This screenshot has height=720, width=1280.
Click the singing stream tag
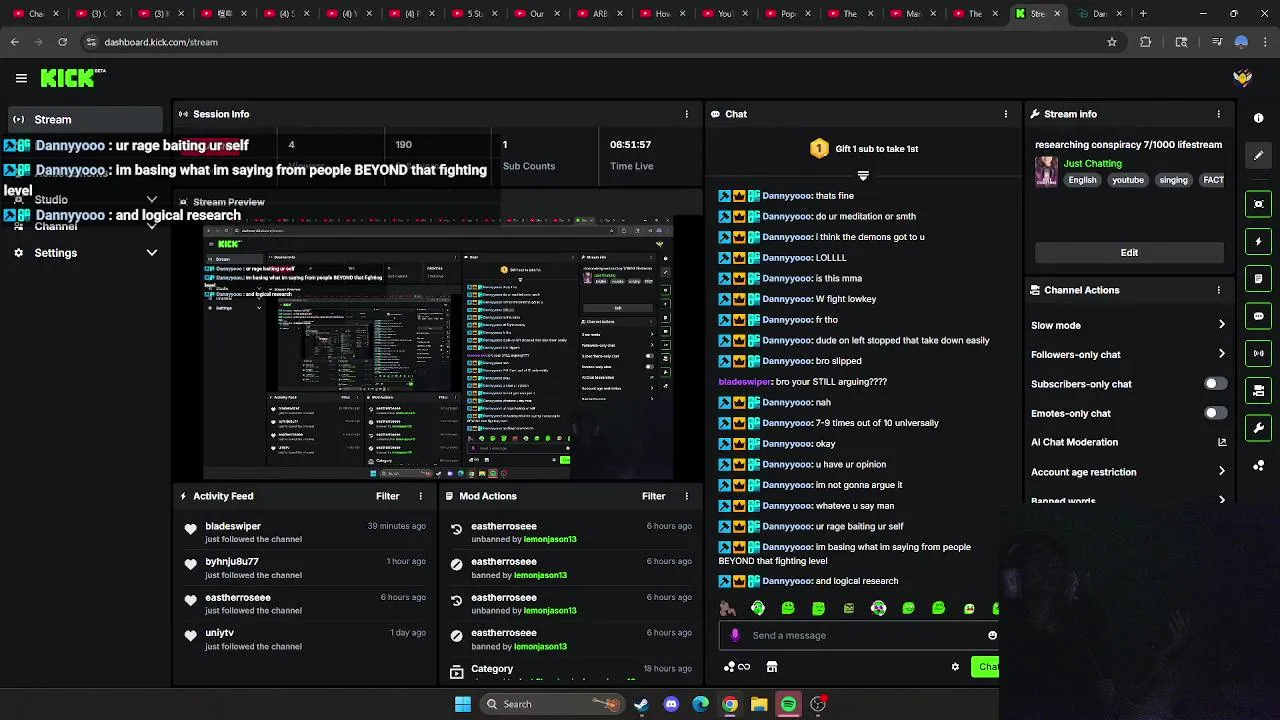point(1173,180)
